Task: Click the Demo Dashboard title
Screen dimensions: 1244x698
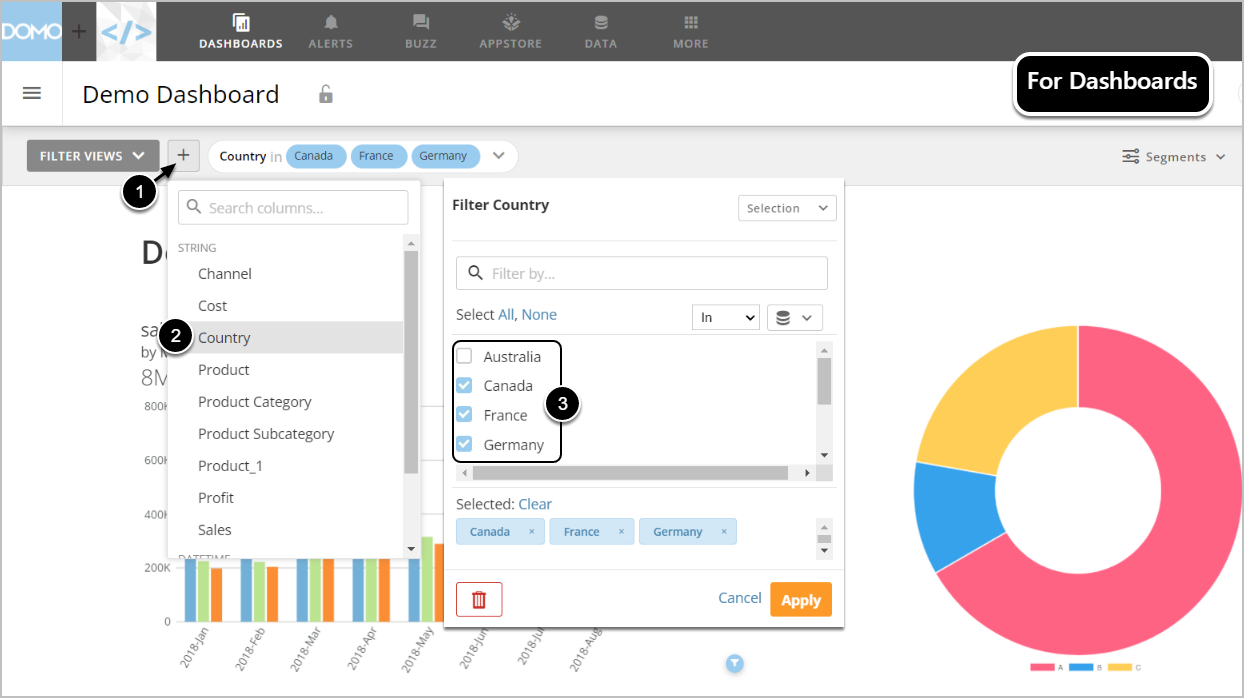Action: click(x=181, y=94)
